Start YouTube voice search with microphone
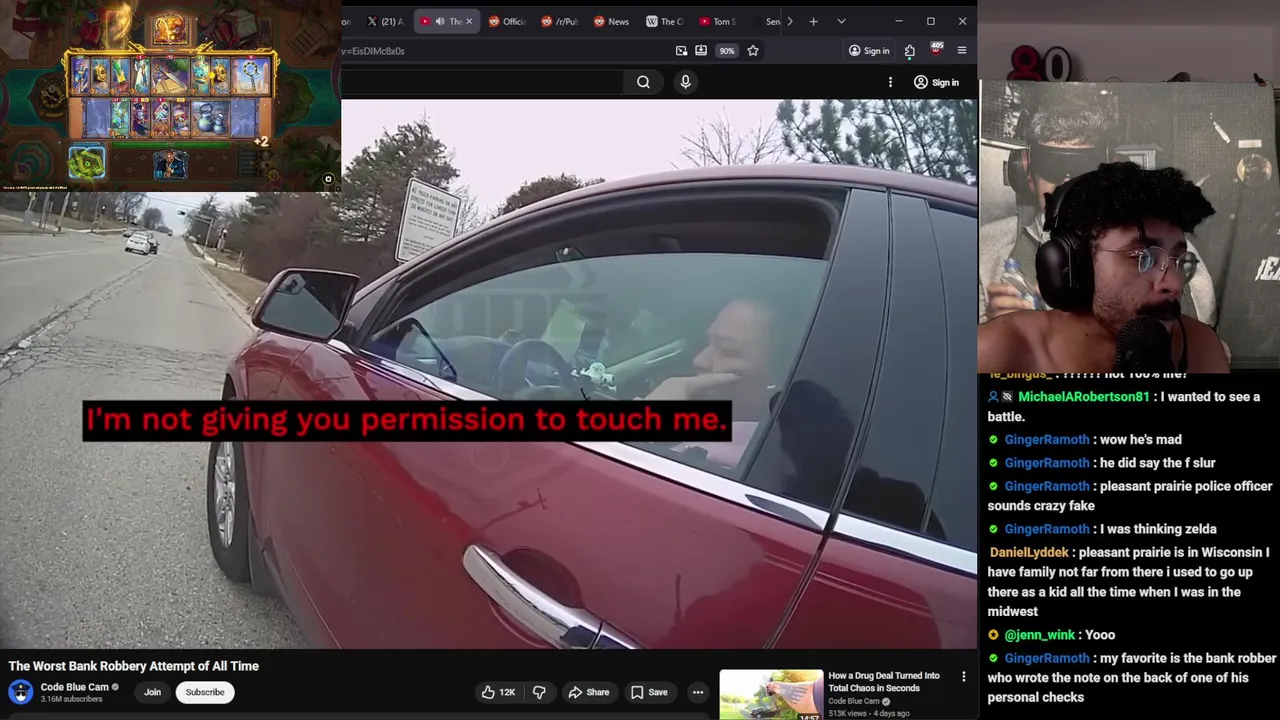The image size is (1280, 720). (685, 82)
